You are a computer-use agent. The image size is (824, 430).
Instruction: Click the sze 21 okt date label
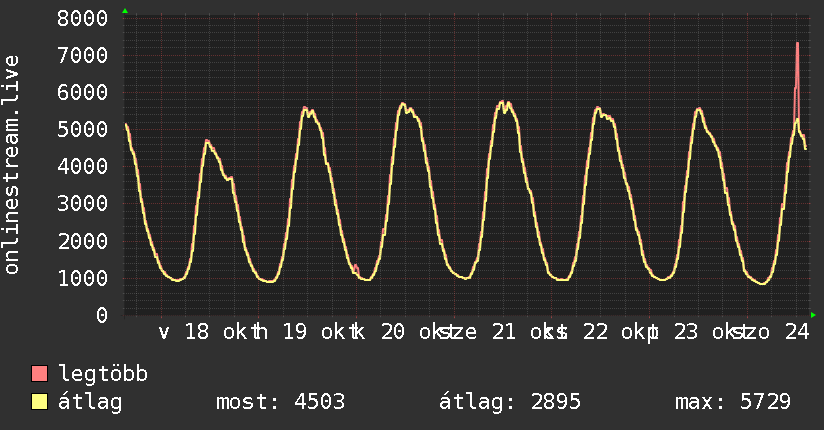501,332
